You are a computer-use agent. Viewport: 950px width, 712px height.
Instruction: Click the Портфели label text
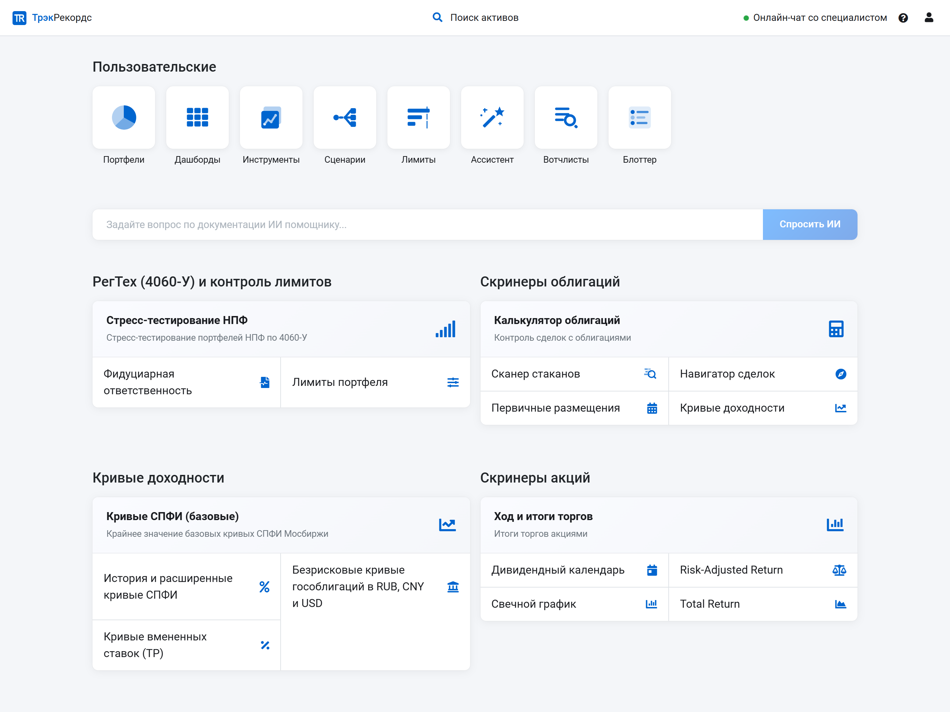(124, 160)
